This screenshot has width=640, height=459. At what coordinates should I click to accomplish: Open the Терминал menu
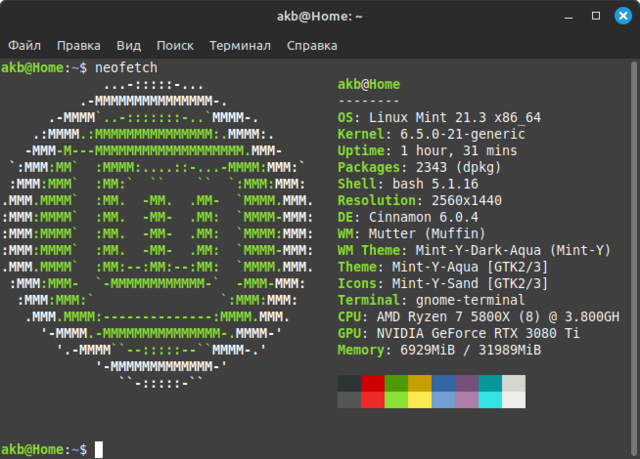(240, 45)
